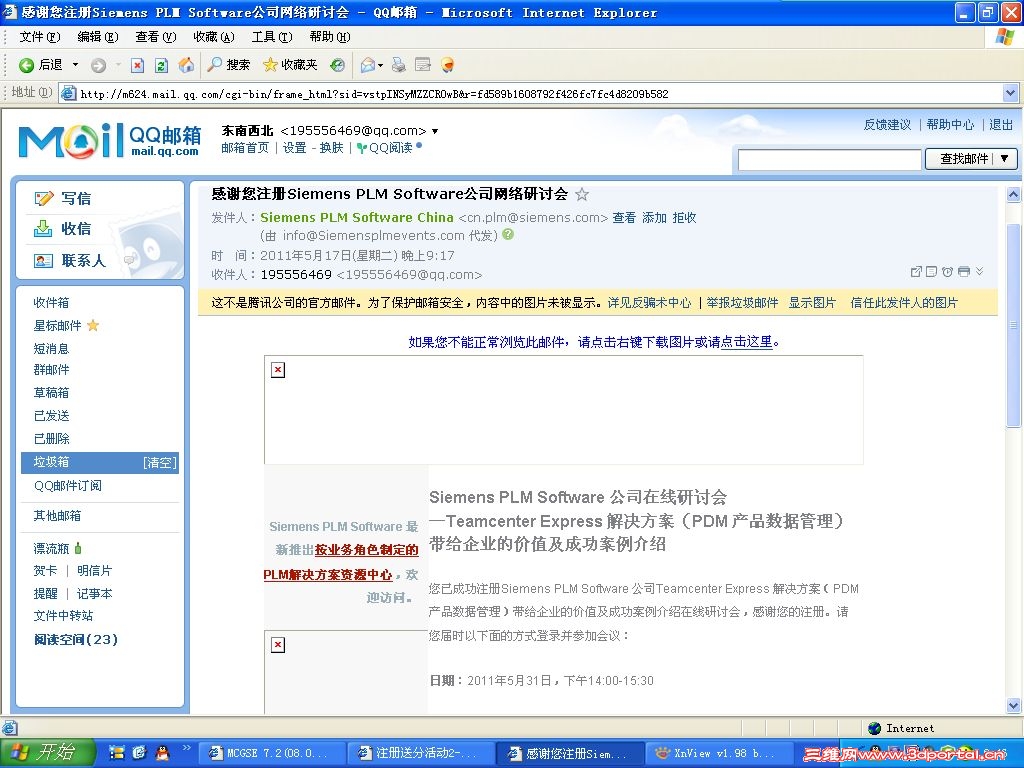Click the Stop loading icon in toolbar

pyautogui.click(x=137, y=65)
